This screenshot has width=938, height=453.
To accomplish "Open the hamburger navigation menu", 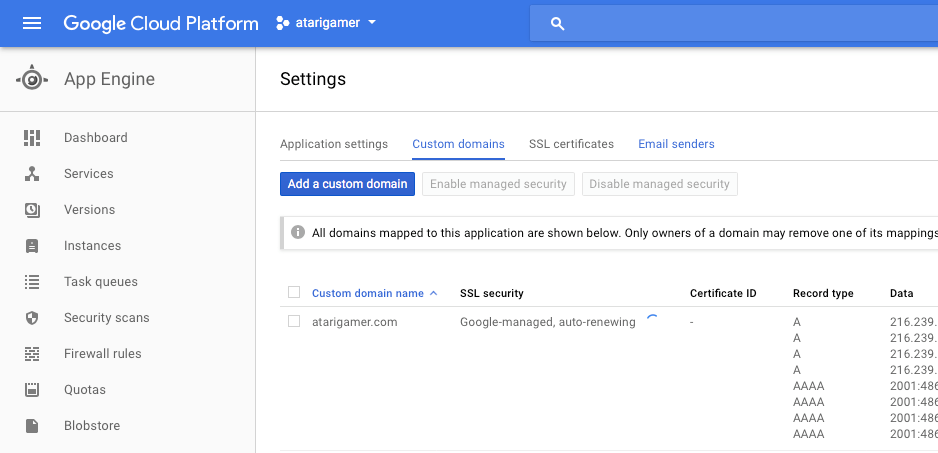I will [32, 23].
